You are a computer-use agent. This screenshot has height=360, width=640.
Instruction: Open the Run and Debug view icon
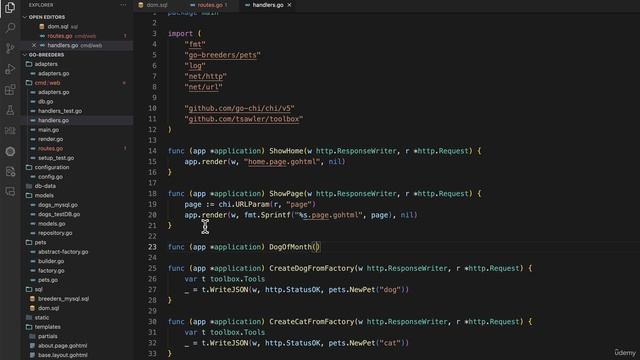pos(10,69)
